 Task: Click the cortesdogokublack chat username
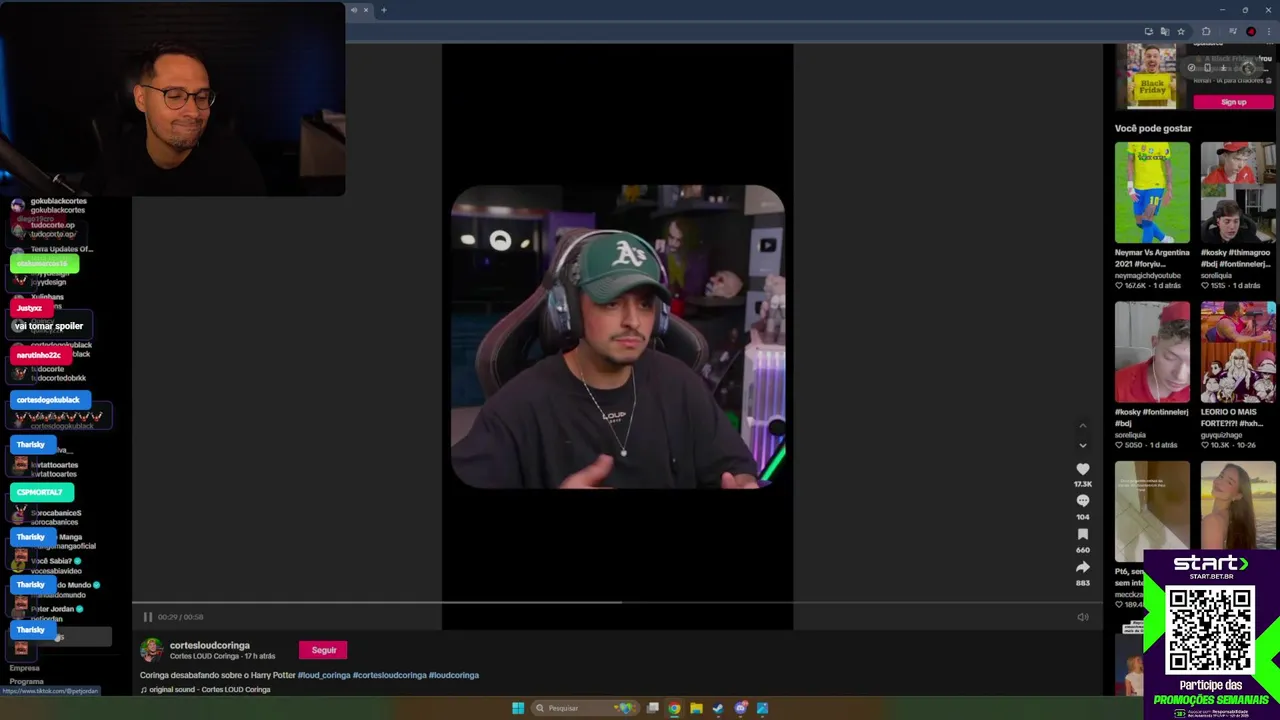(x=47, y=400)
